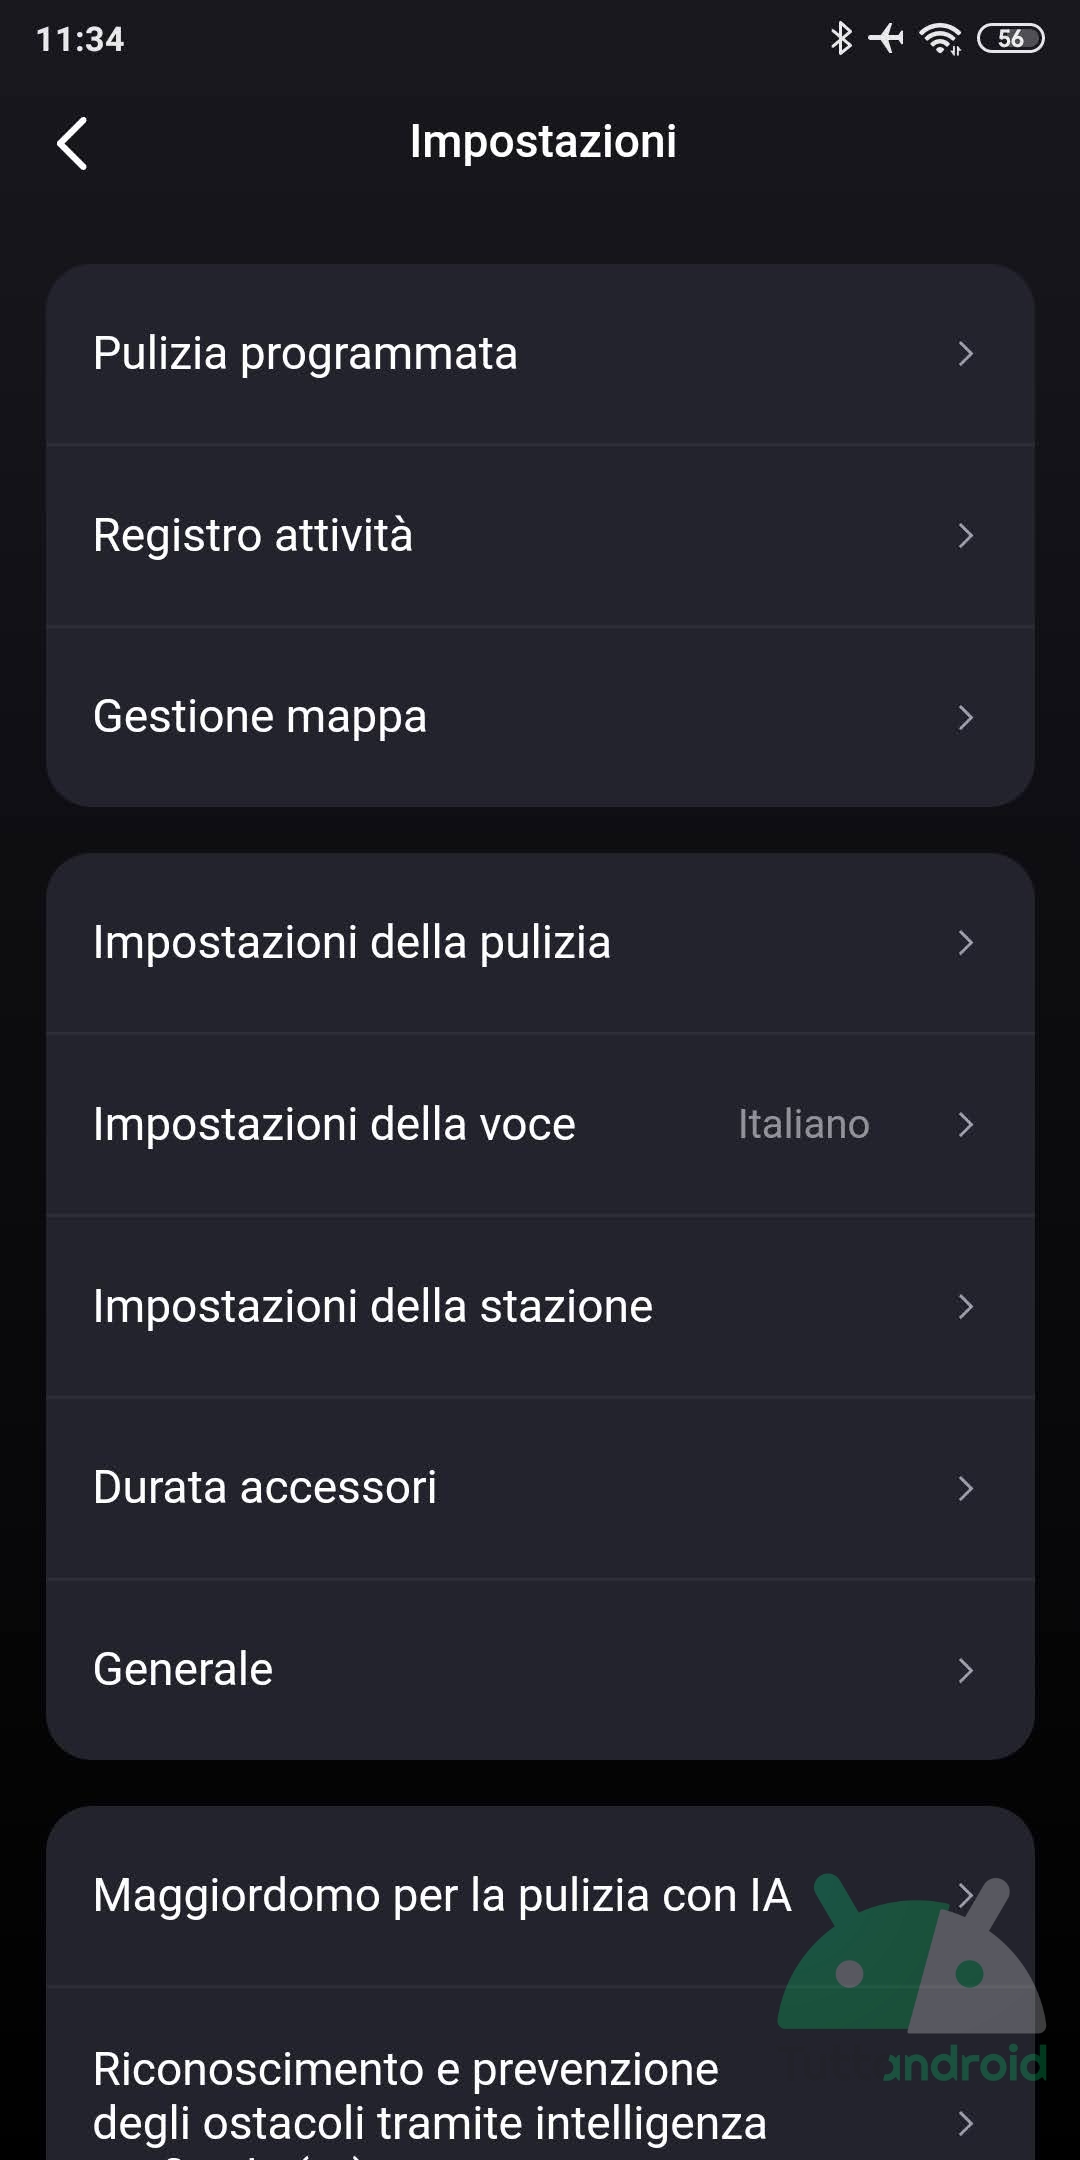Screen dimensions: 1080x2160
Task: Tap the Bluetooth status icon
Action: tap(841, 39)
